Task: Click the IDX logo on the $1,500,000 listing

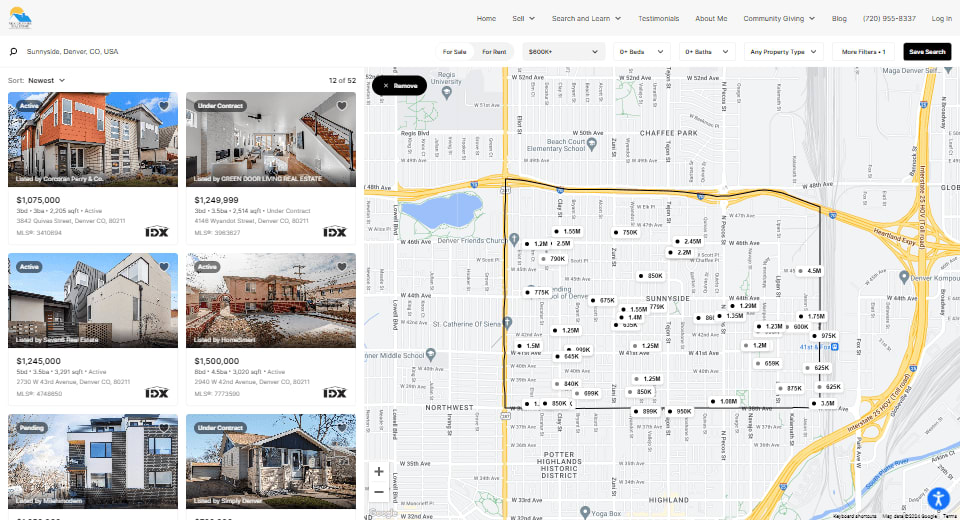Action: [x=334, y=393]
